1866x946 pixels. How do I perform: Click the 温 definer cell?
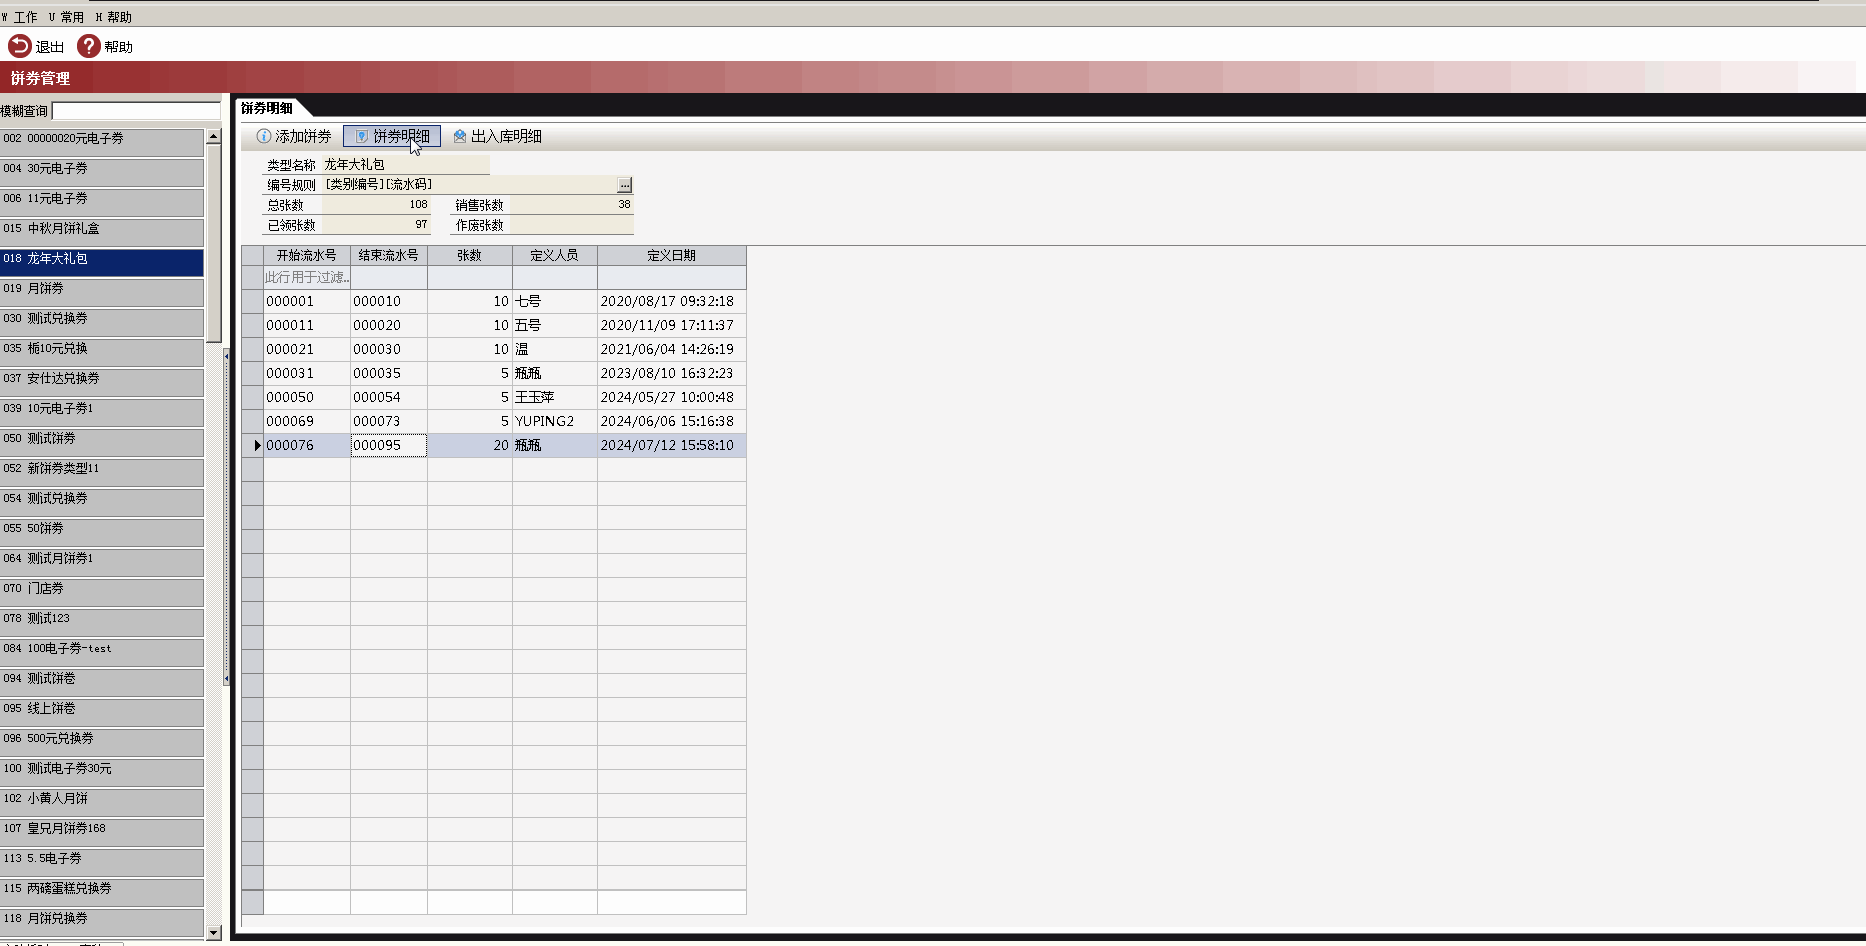pos(555,349)
